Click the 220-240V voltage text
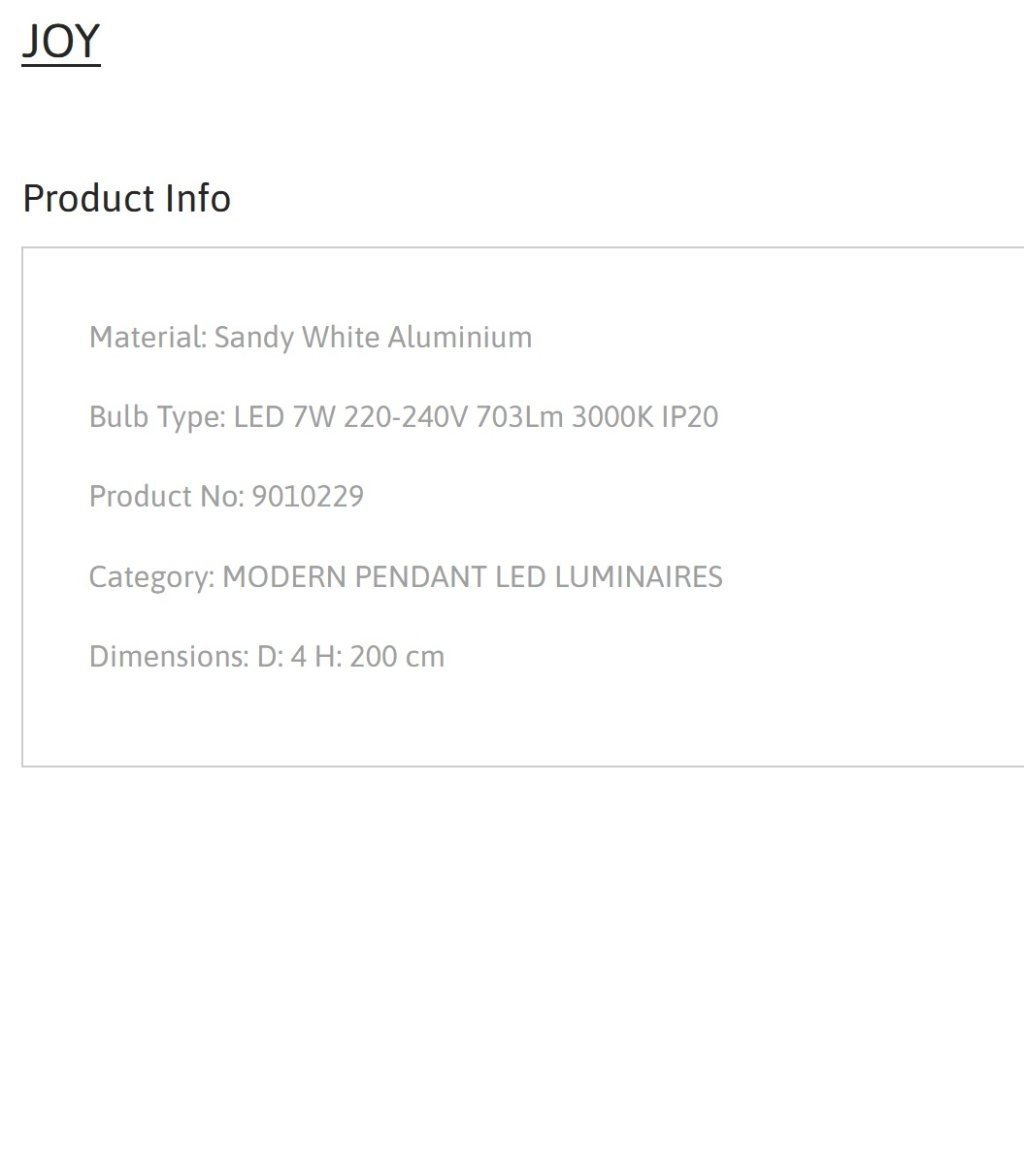 tap(406, 417)
